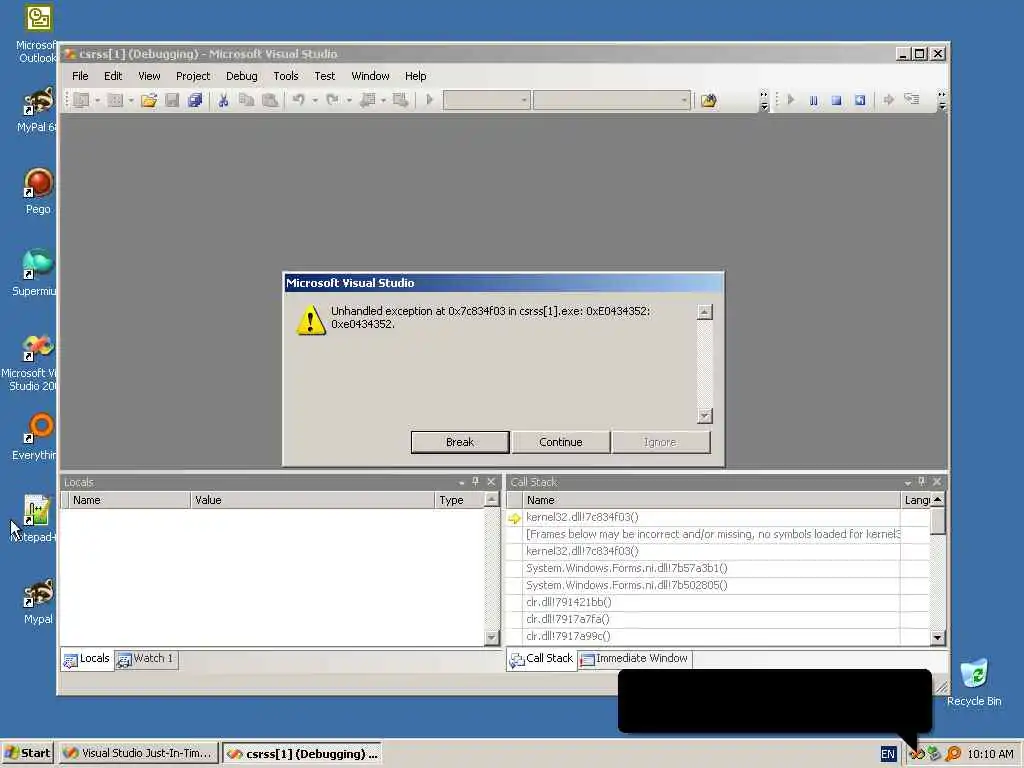Viewport: 1024px width, 768px height.
Task: Click the Value column header in Locals
Action: (312, 500)
